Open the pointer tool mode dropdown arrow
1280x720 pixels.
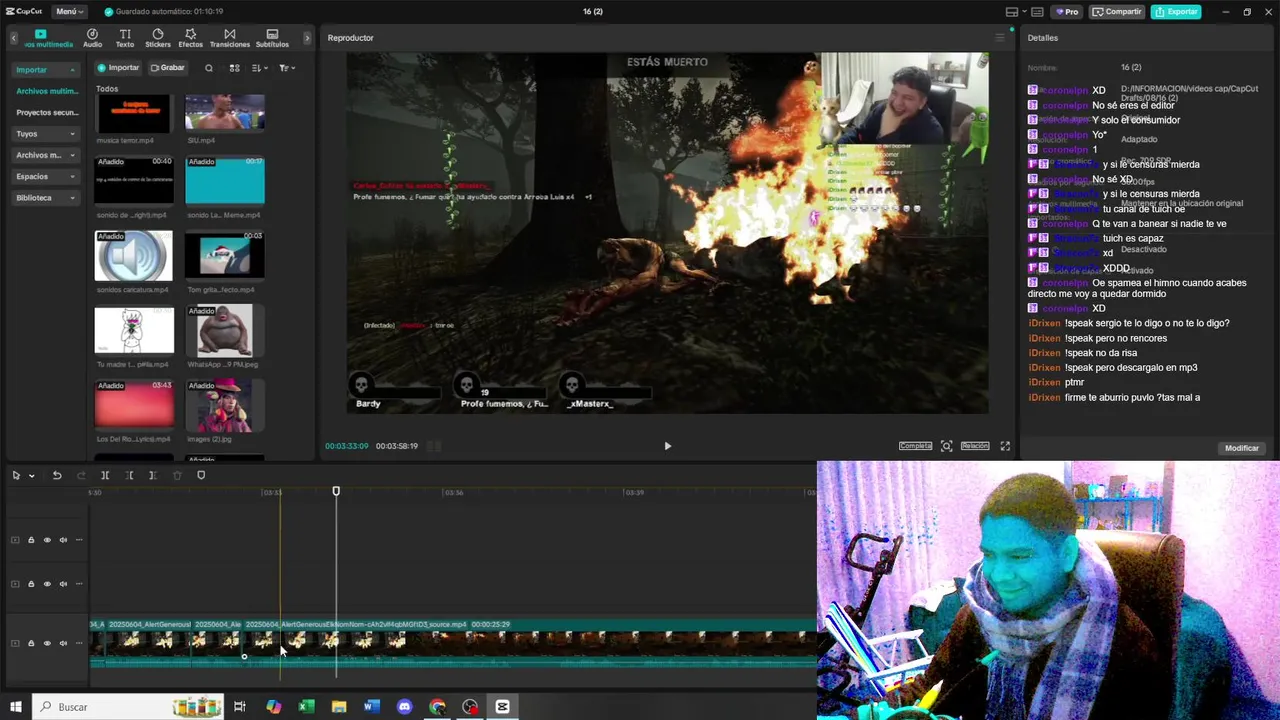tap(31, 476)
